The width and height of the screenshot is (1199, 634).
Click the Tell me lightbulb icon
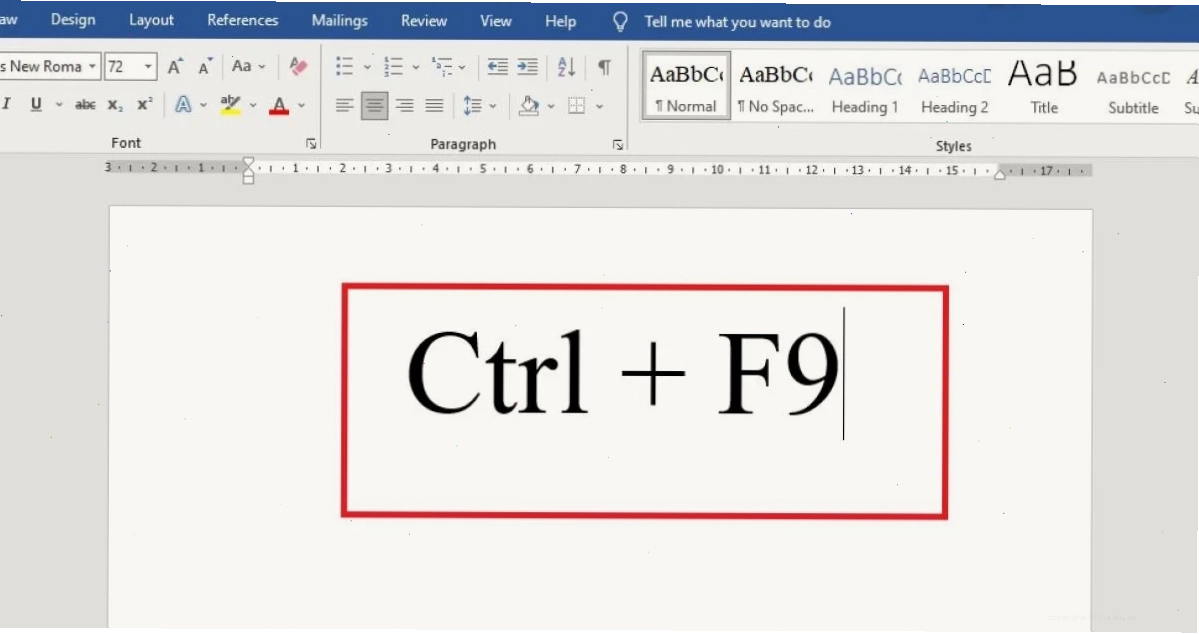click(620, 22)
